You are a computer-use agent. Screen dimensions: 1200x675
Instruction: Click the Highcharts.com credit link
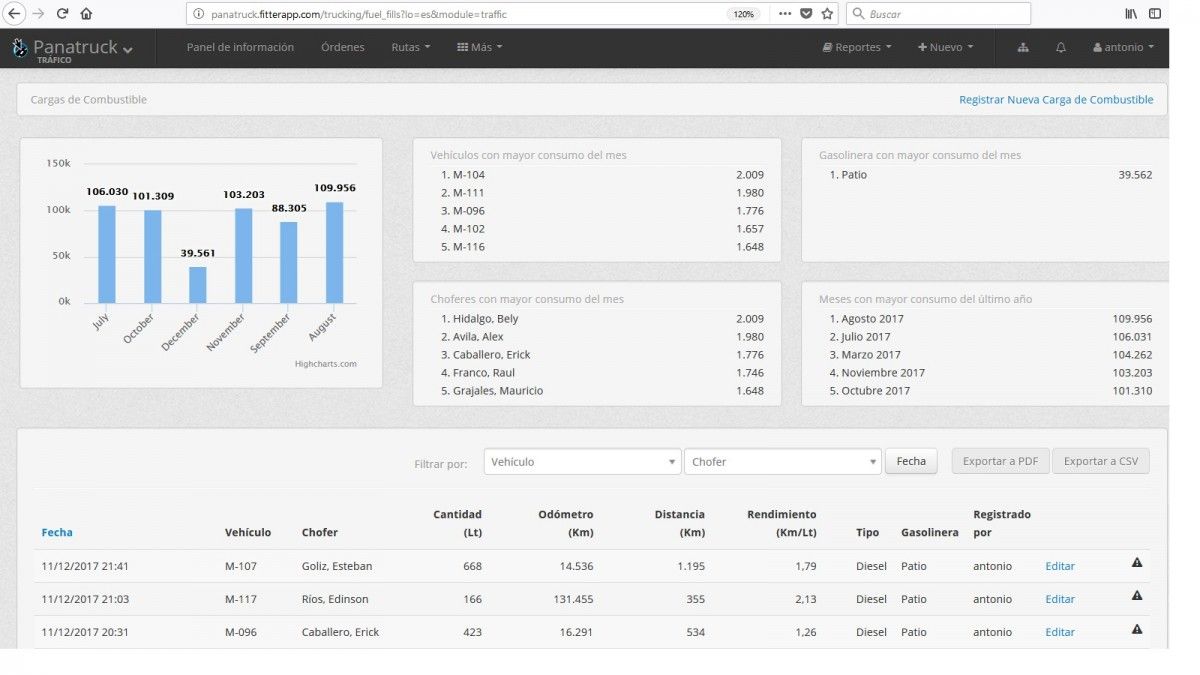pyautogui.click(x=326, y=364)
